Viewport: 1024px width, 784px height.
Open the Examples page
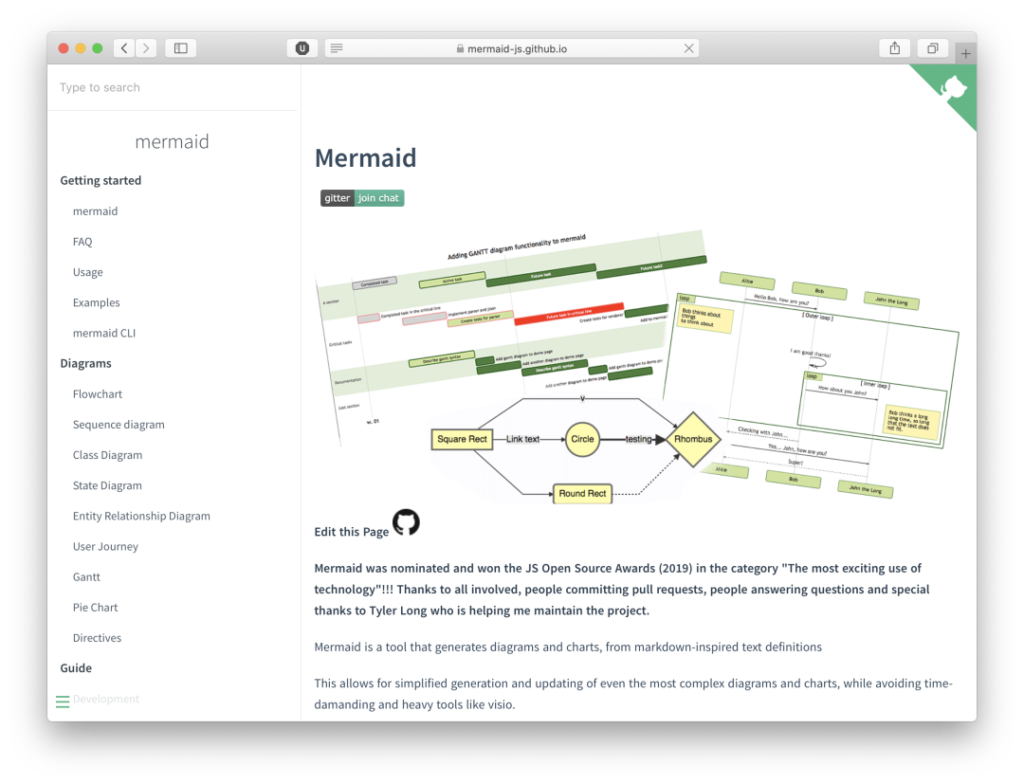(x=96, y=302)
